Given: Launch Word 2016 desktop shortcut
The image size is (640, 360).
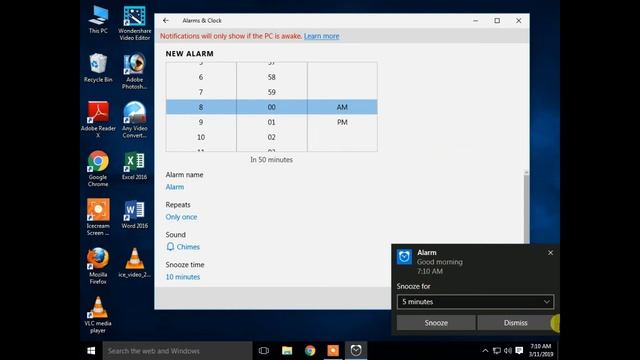Looking at the screenshot, I should click(135, 214).
